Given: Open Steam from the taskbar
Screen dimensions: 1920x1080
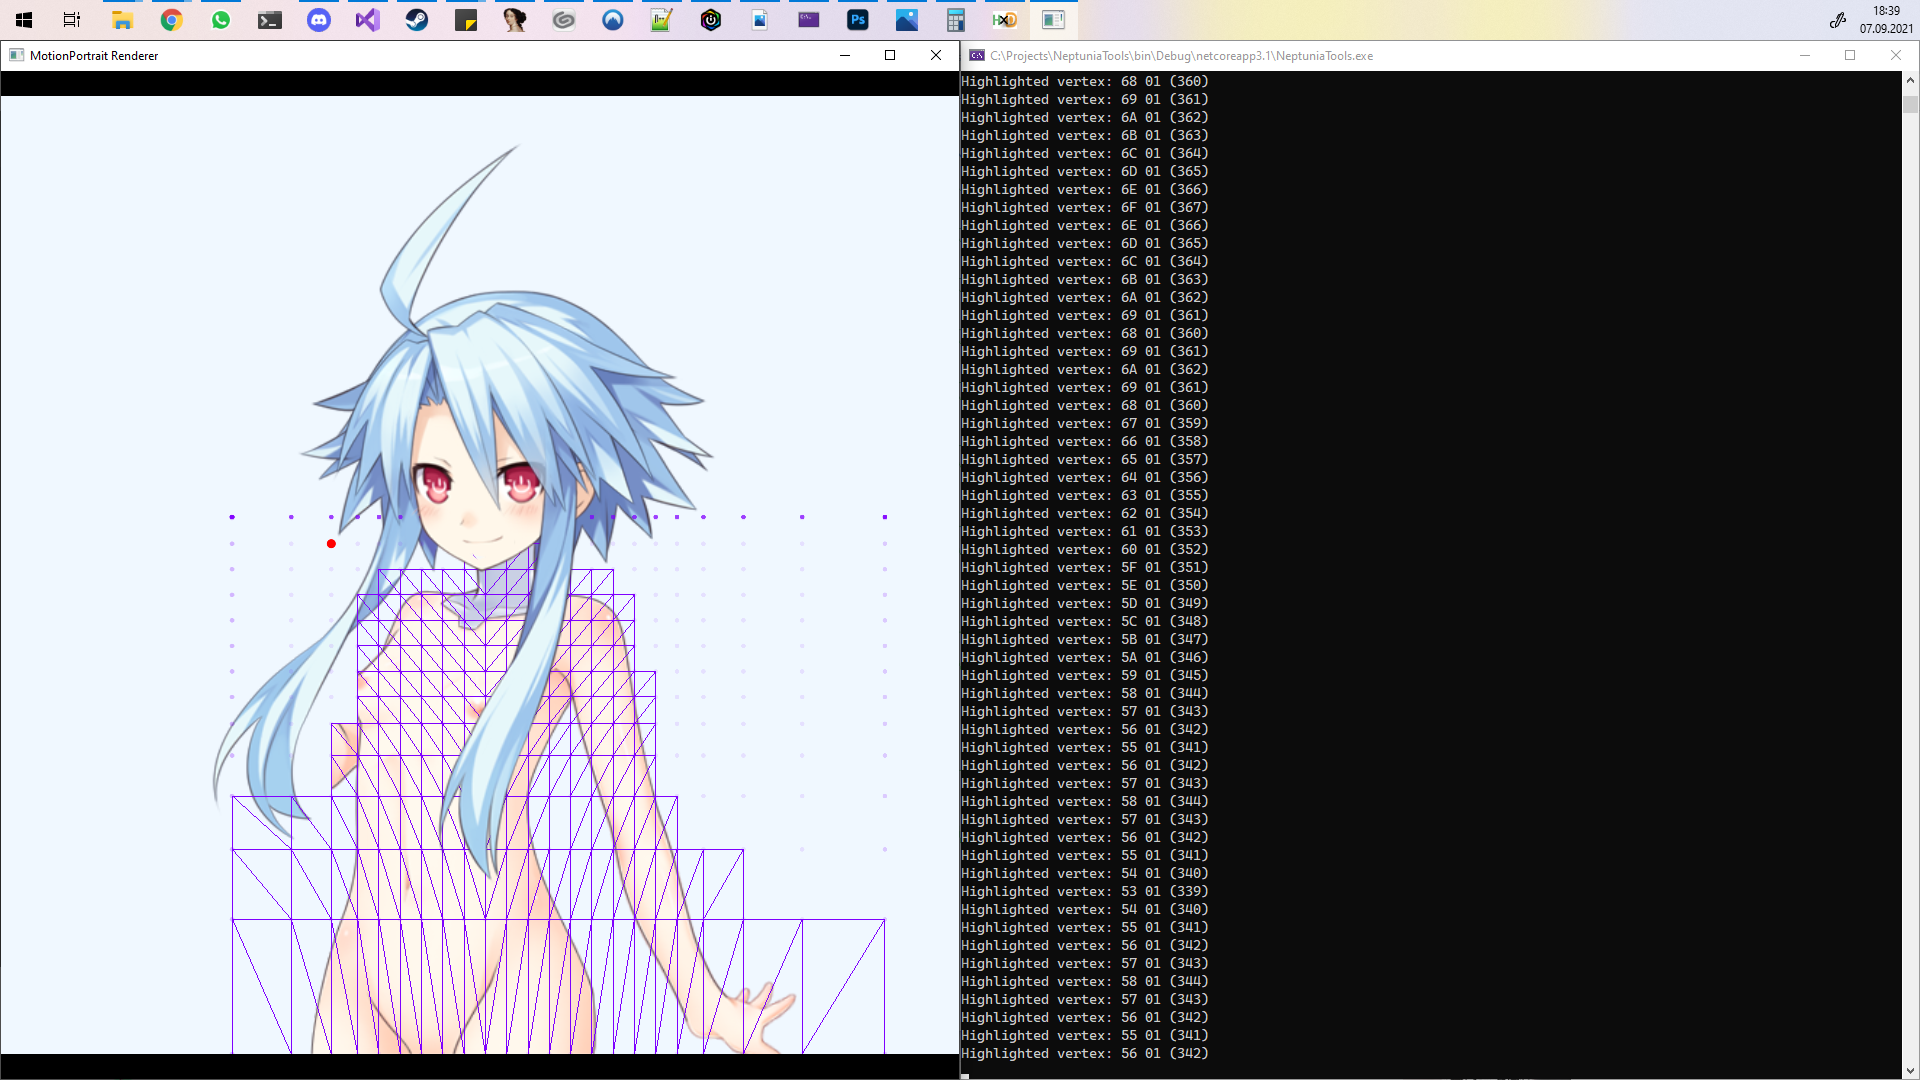Looking at the screenshot, I should click(417, 20).
